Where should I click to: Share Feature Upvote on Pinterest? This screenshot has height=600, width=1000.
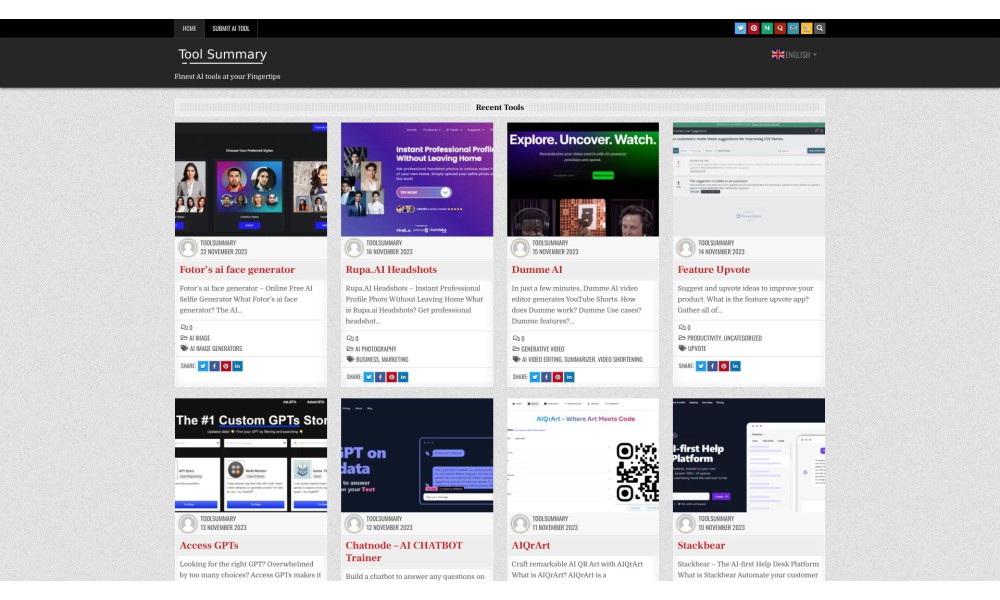point(723,366)
